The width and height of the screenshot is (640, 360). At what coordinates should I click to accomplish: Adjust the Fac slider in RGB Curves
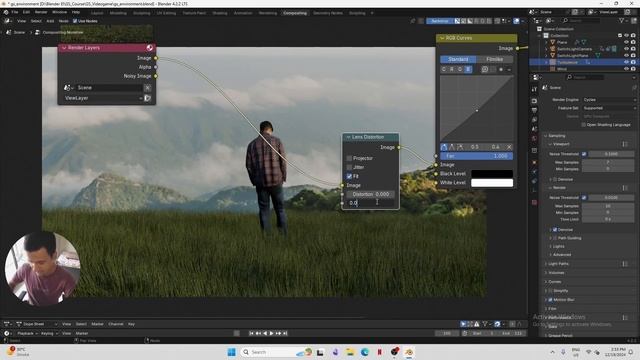(476, 156)
